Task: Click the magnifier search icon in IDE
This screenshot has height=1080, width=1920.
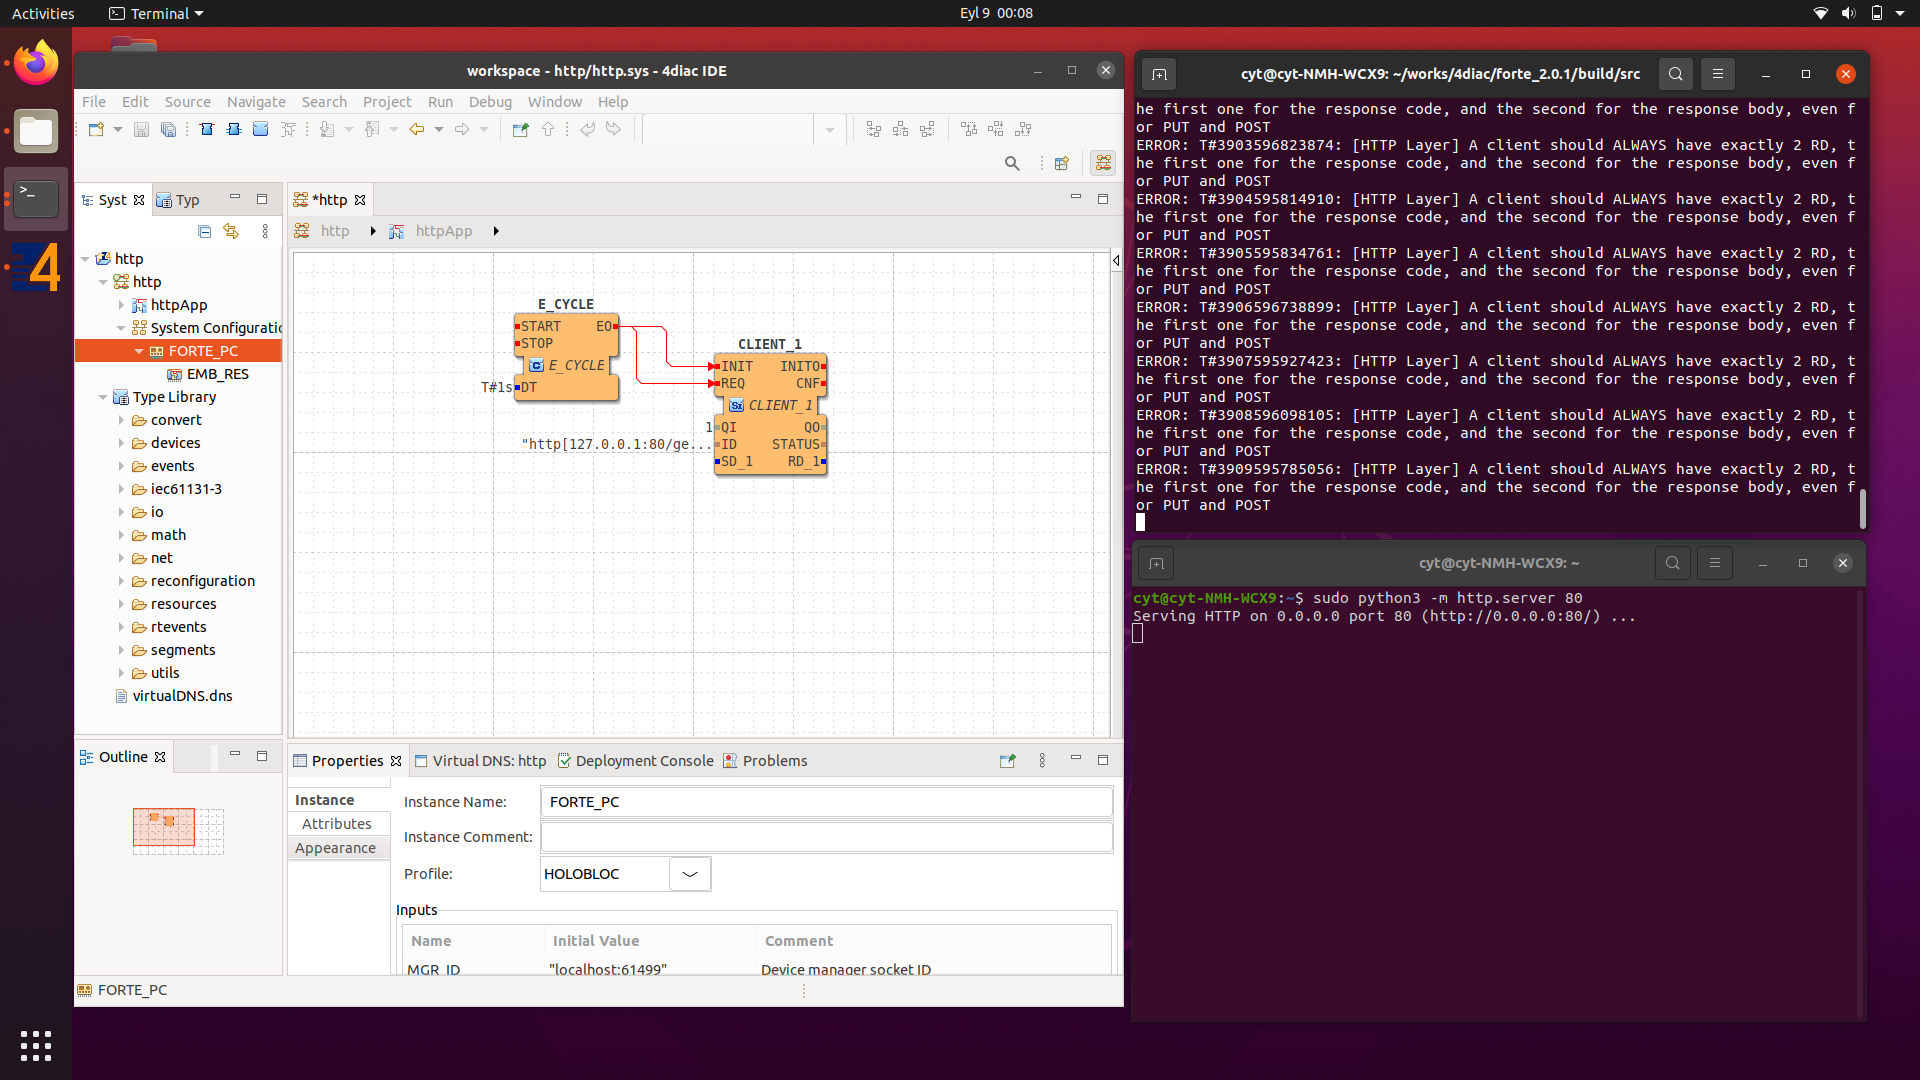Action: coord(1012,163)
